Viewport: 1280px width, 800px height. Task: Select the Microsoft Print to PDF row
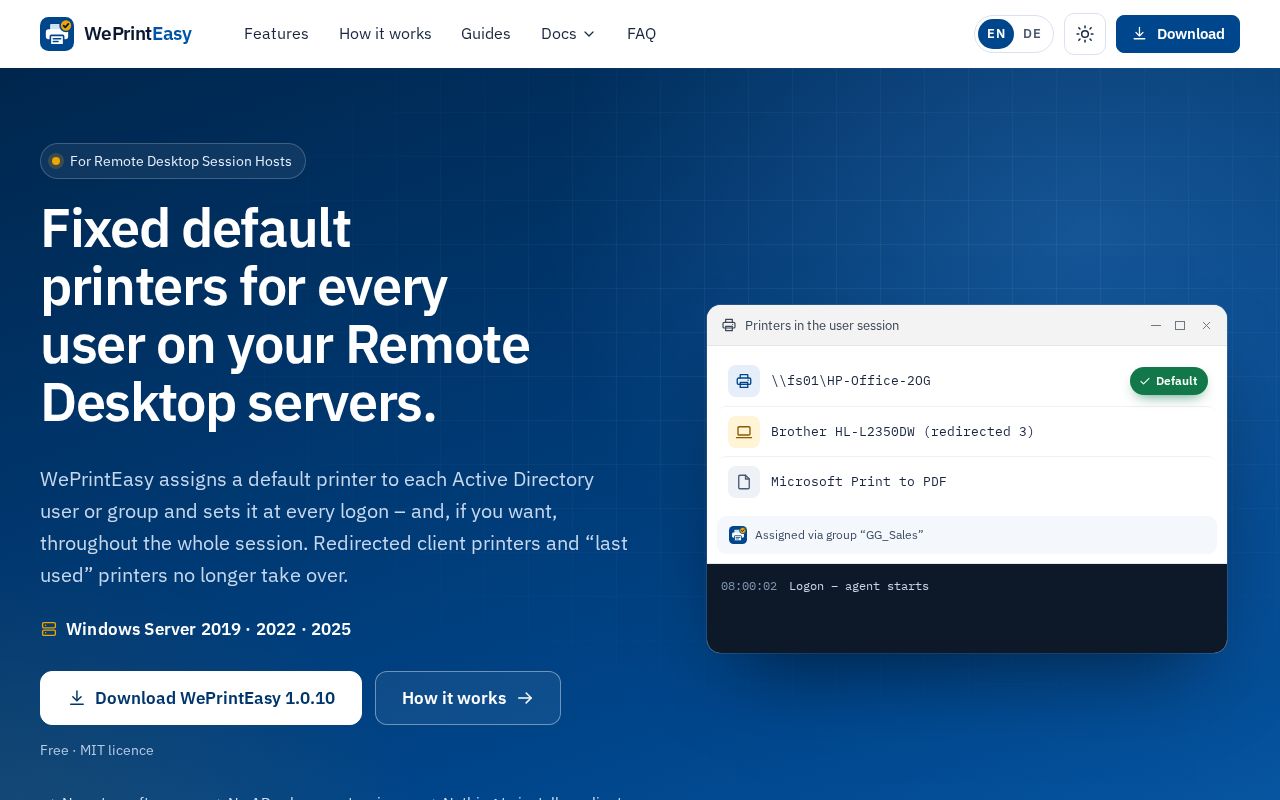967,482
